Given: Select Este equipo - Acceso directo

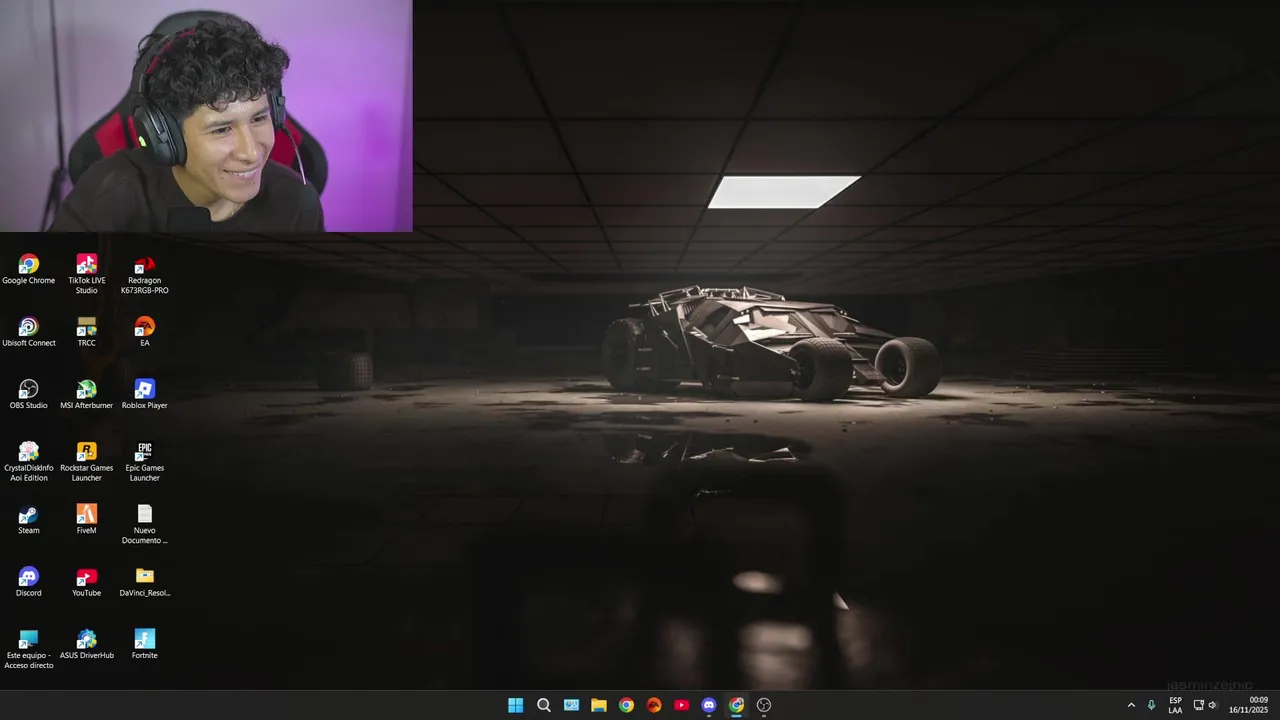Looking at the screenshot, I should [x=28, y=649].
